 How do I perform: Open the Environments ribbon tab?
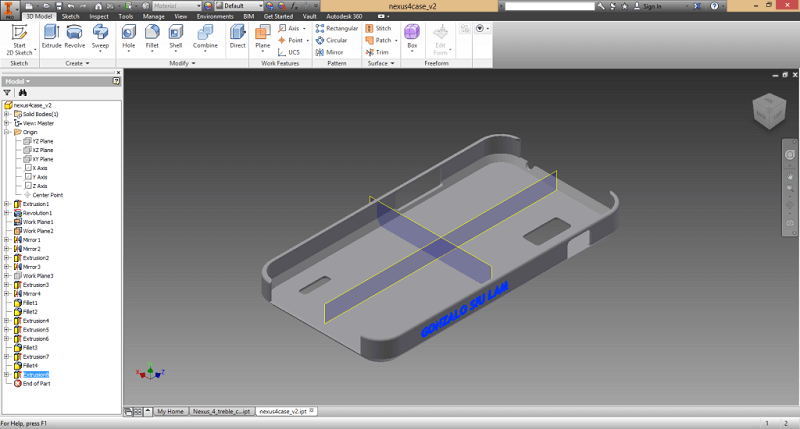215,16
